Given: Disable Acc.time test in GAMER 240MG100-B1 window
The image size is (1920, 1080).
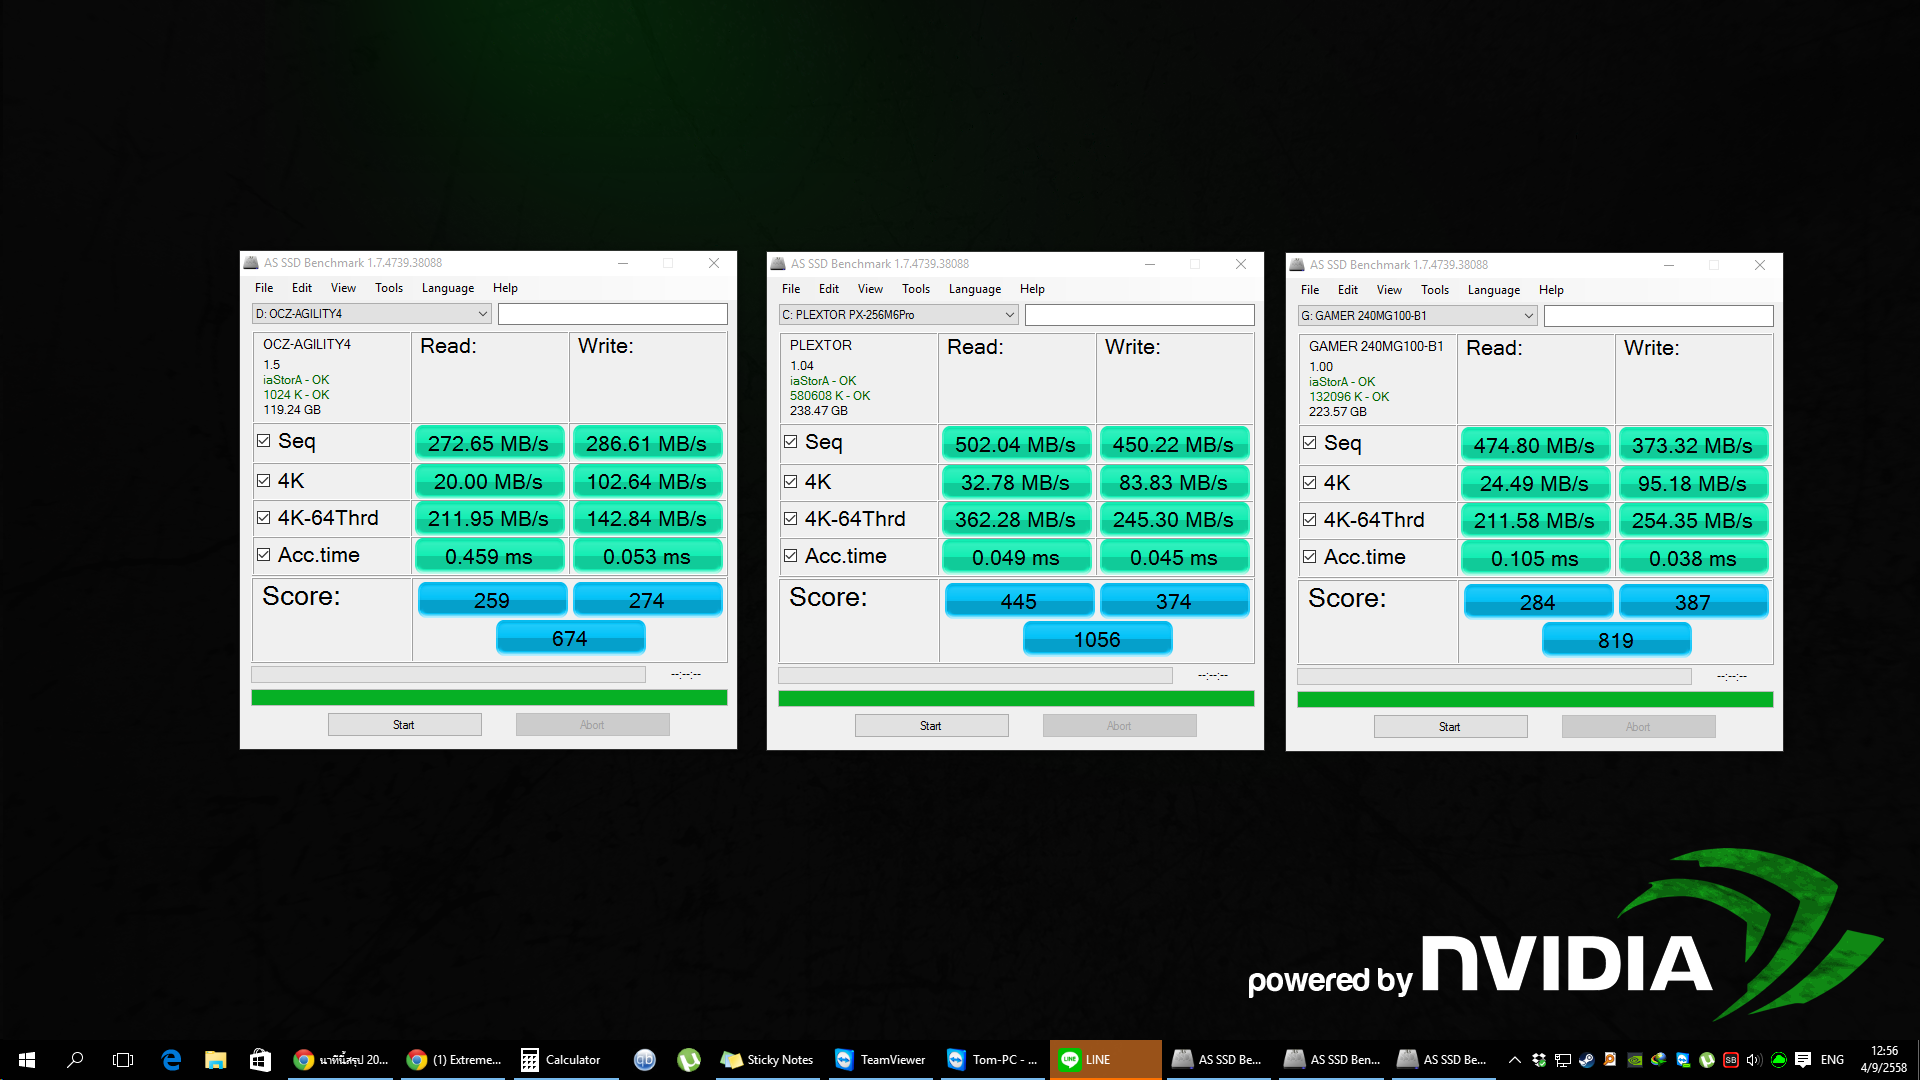Looking at the screenshot, I should click(x=1310, y=557).
